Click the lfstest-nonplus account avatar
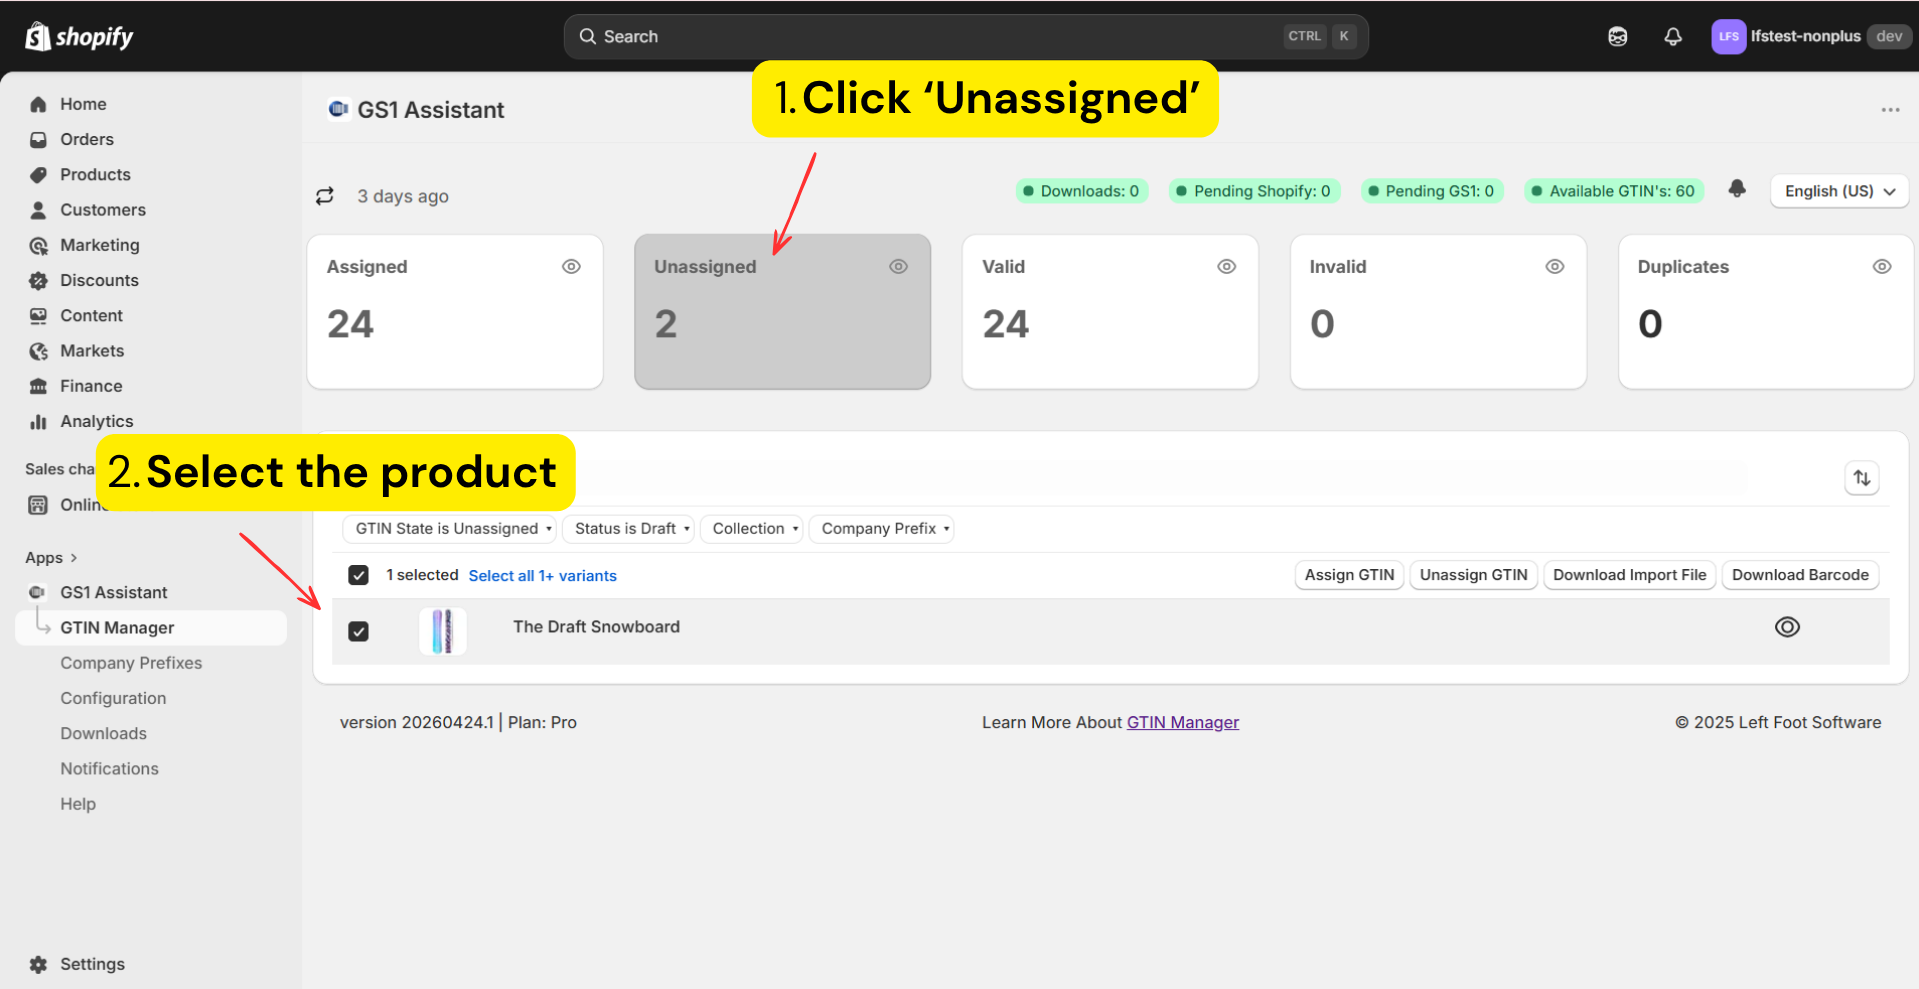1919x989 pixels. click(1728, 37)
